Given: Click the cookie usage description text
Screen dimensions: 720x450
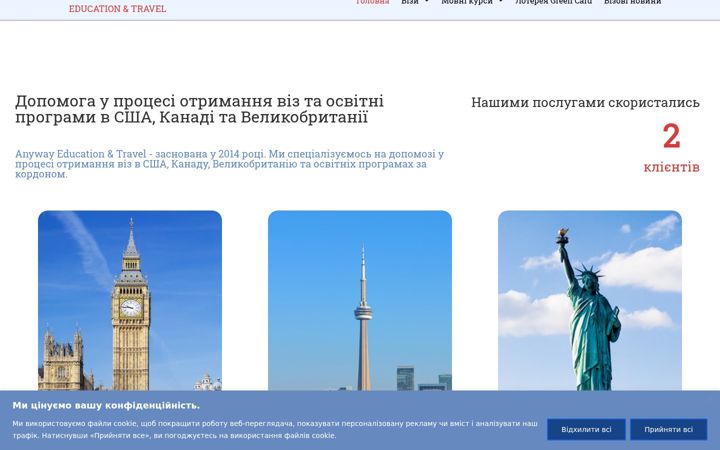Looking at the screenshot, I should point(275,429).
